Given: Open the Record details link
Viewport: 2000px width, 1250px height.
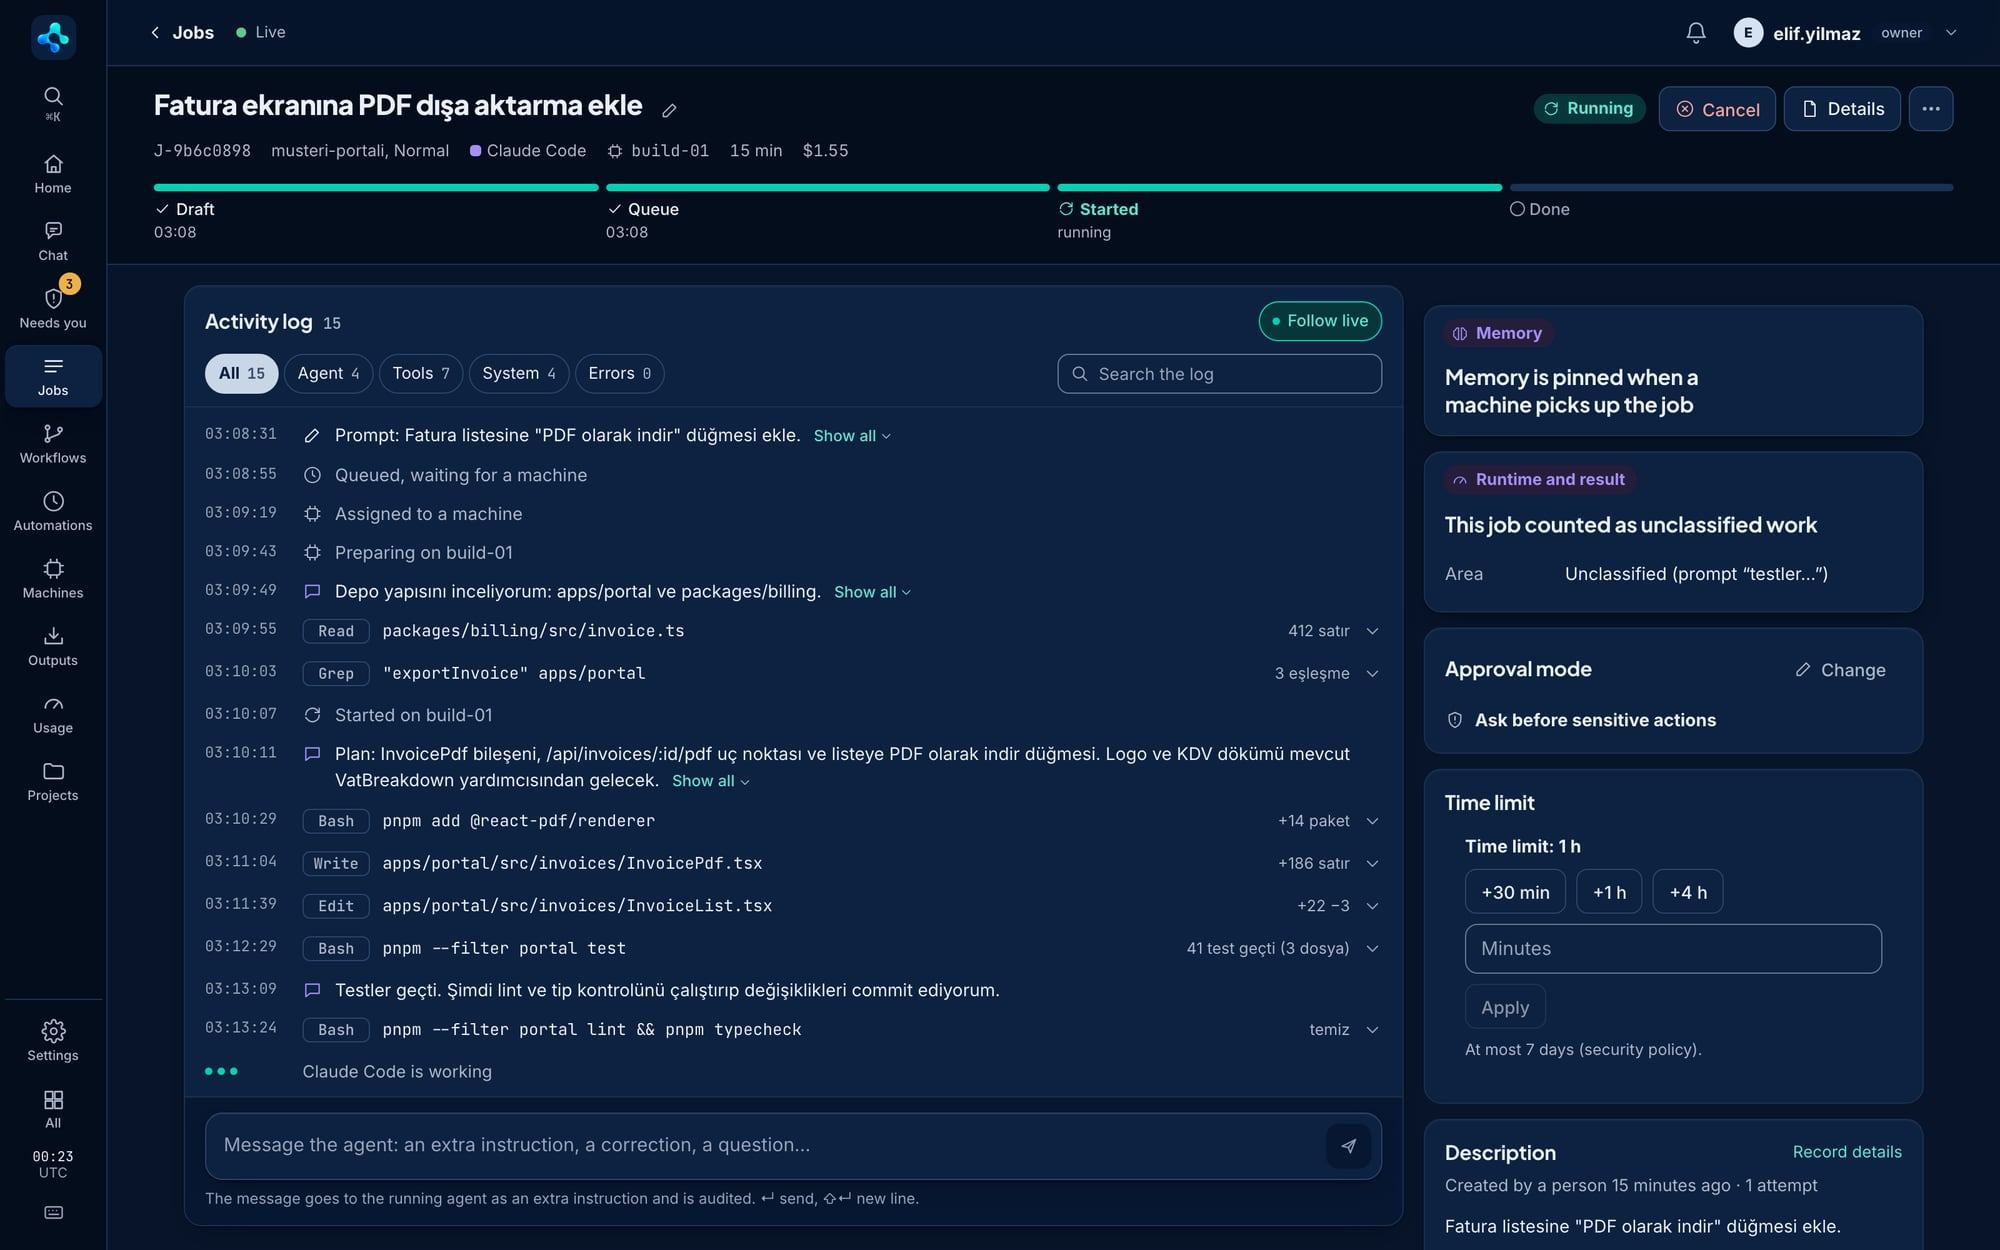Looking at the screenshot, I should (1847, 1152).
